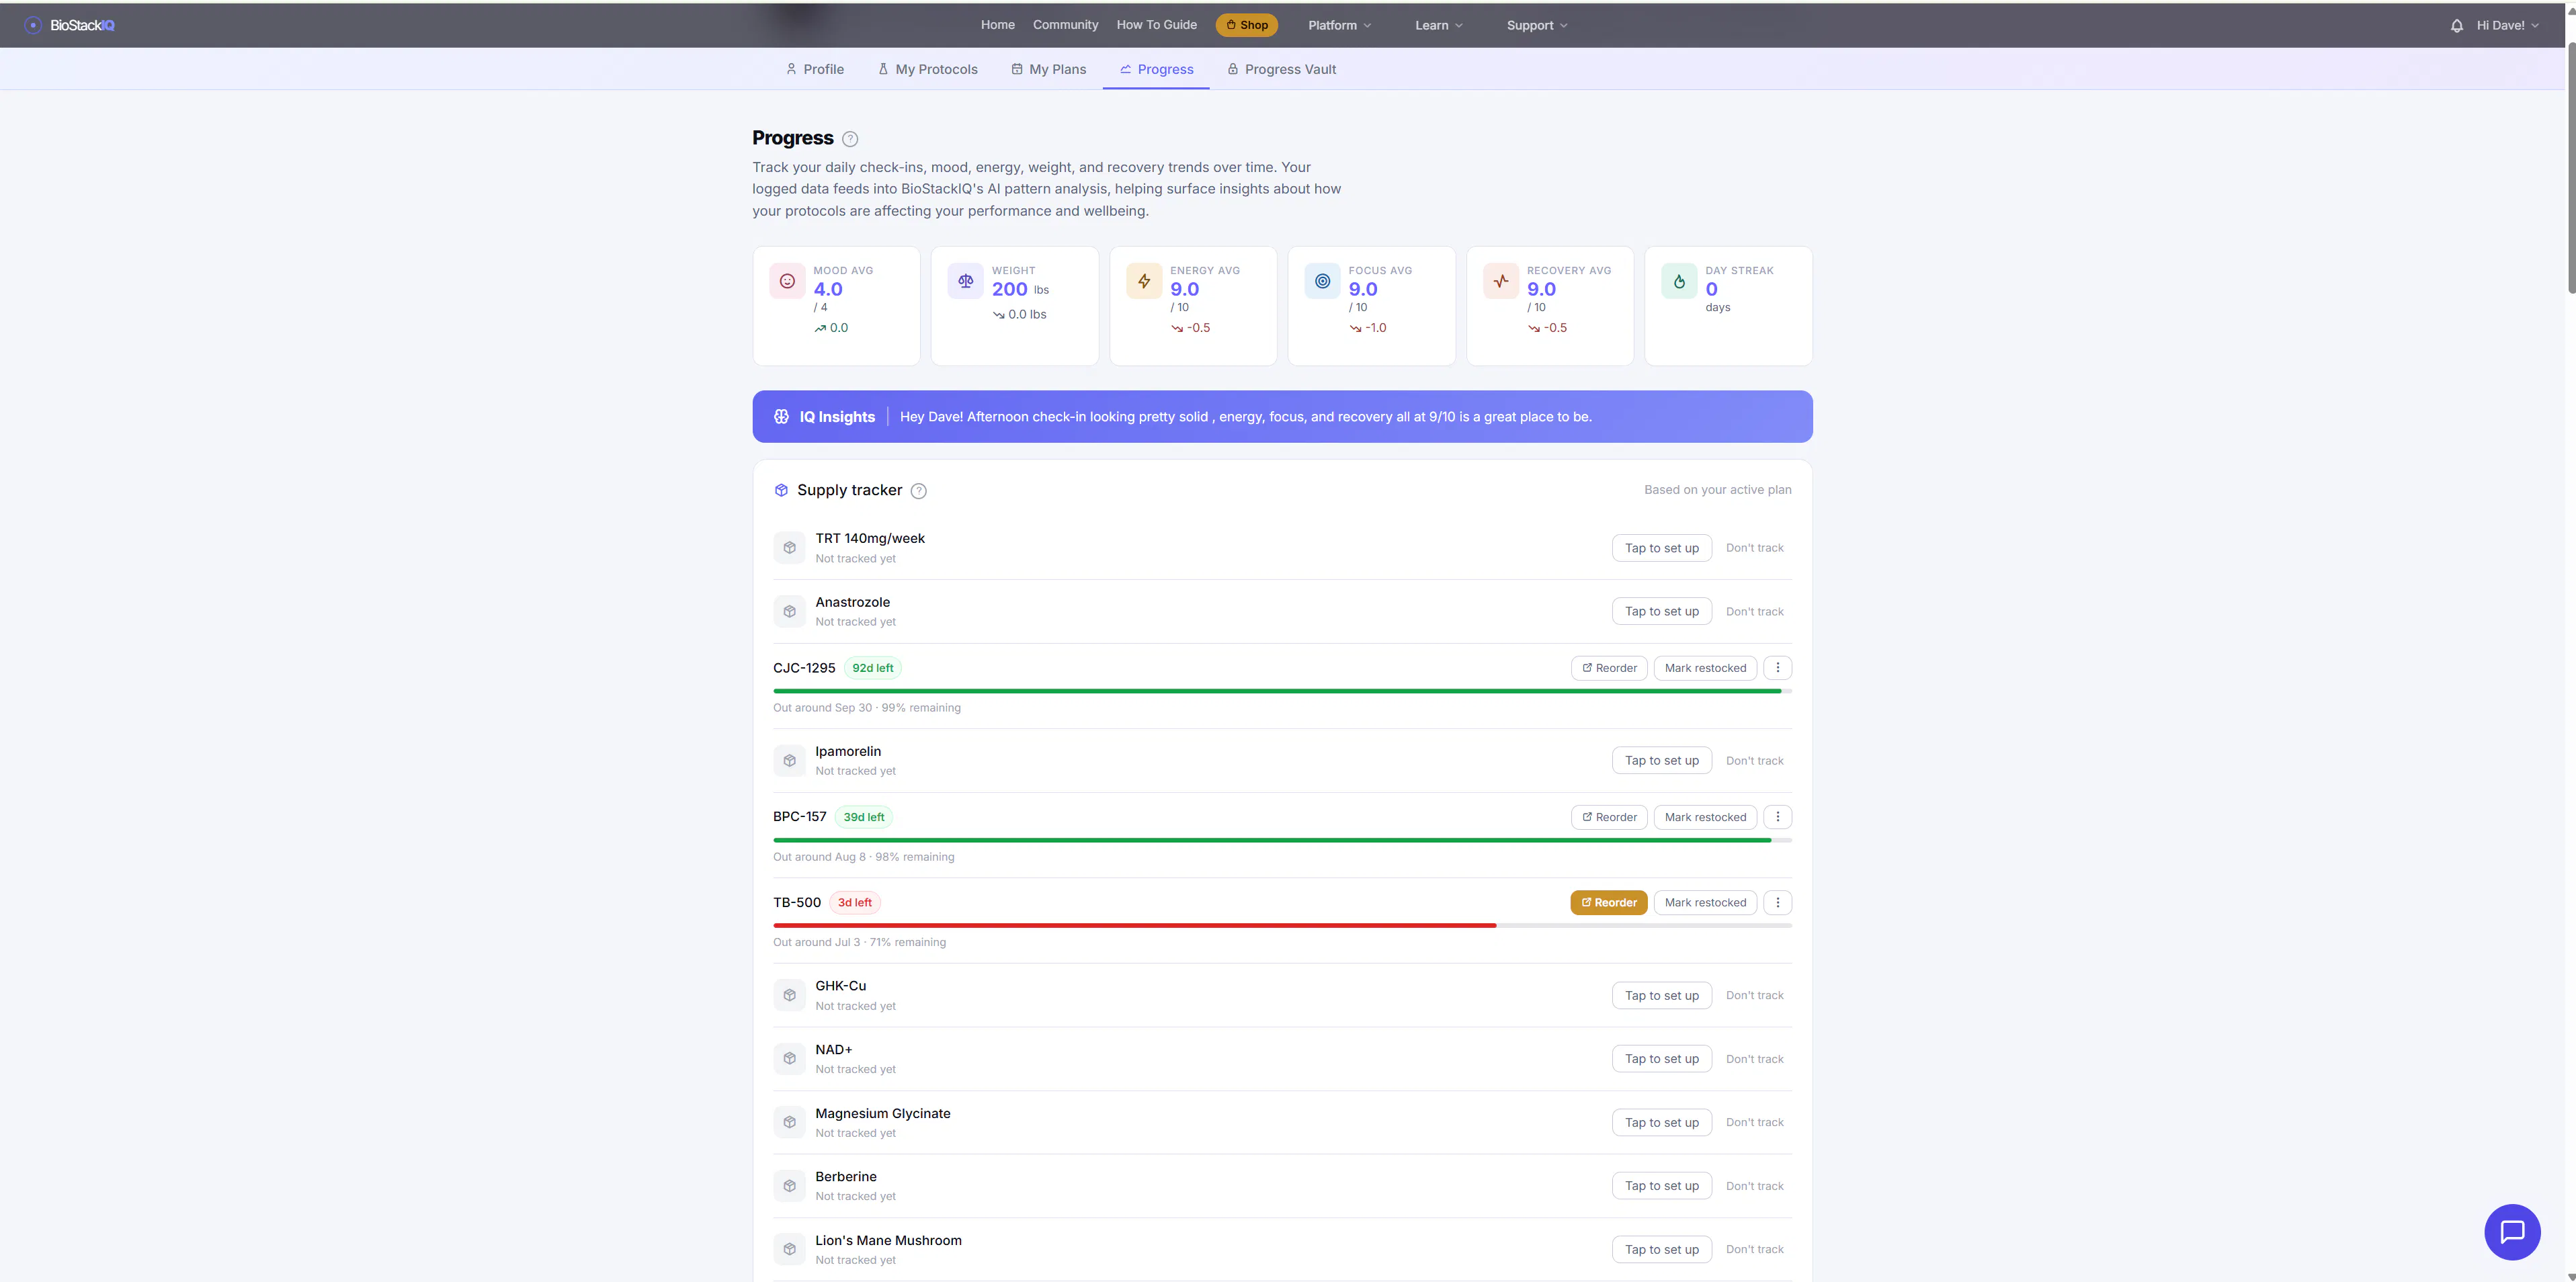Screen dimensions: 2576x1282
Task: Click the package icon for Ipamorelin
Action: (789, 761)
